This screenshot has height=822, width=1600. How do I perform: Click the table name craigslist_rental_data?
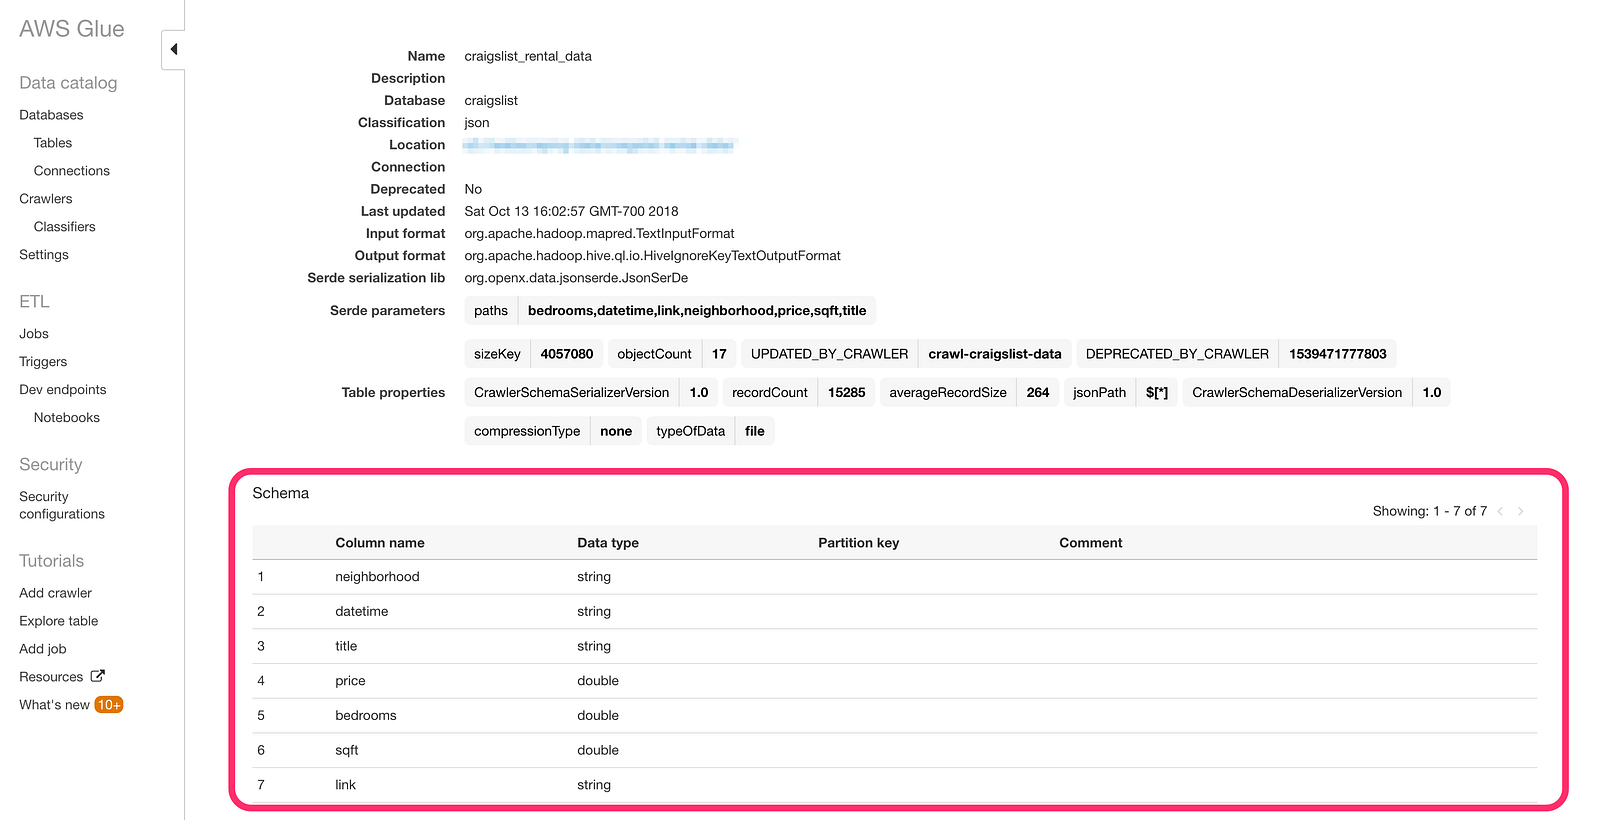point(528,56)
